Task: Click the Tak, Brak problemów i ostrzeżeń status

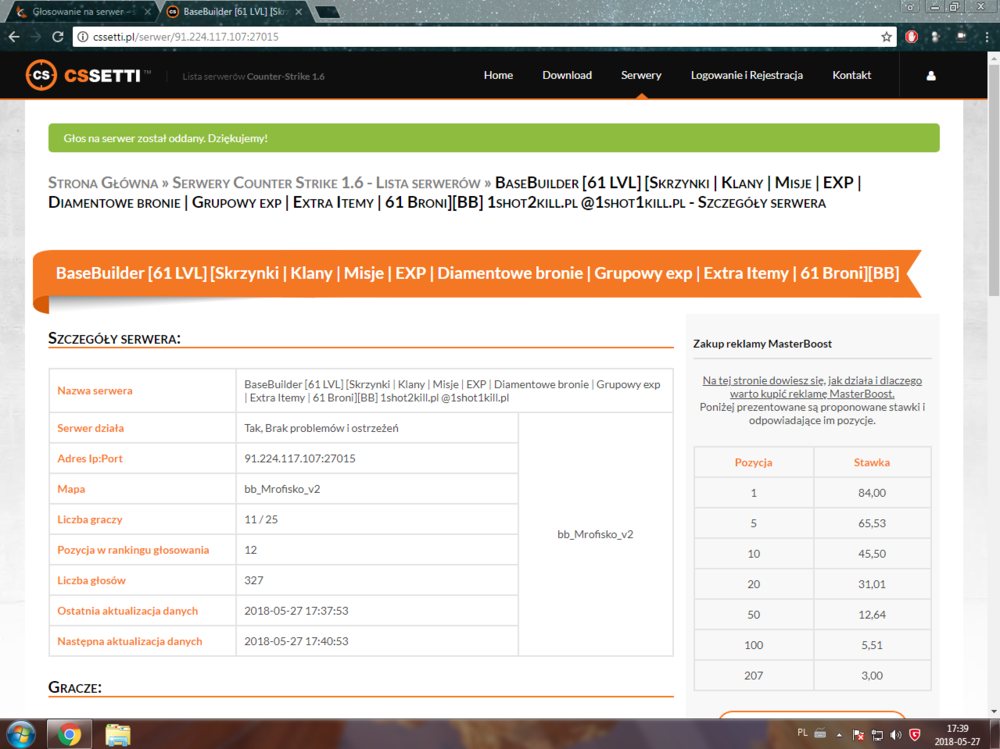Action: [x=321, y=428]
